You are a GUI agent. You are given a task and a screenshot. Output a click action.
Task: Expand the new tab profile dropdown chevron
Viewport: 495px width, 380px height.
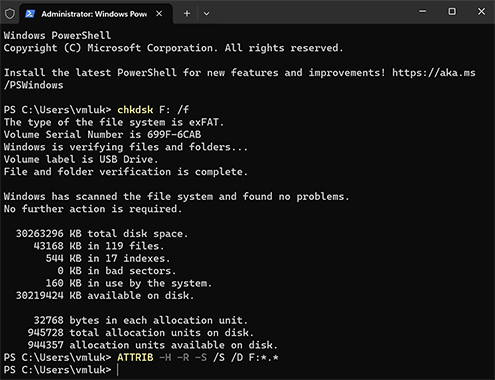(x=206, y=14)
